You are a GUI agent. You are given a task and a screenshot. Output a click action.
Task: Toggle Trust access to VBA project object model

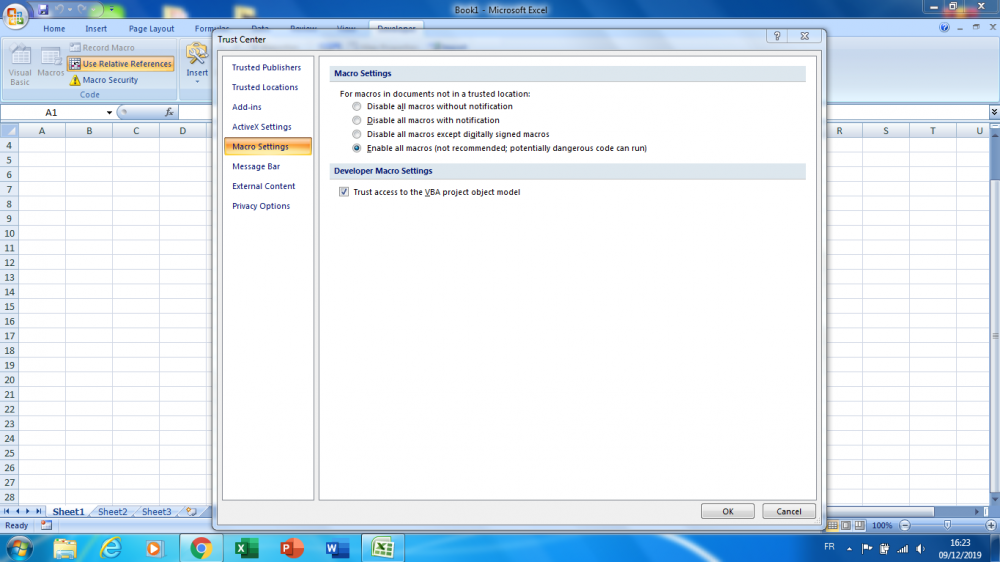[344, 192]
